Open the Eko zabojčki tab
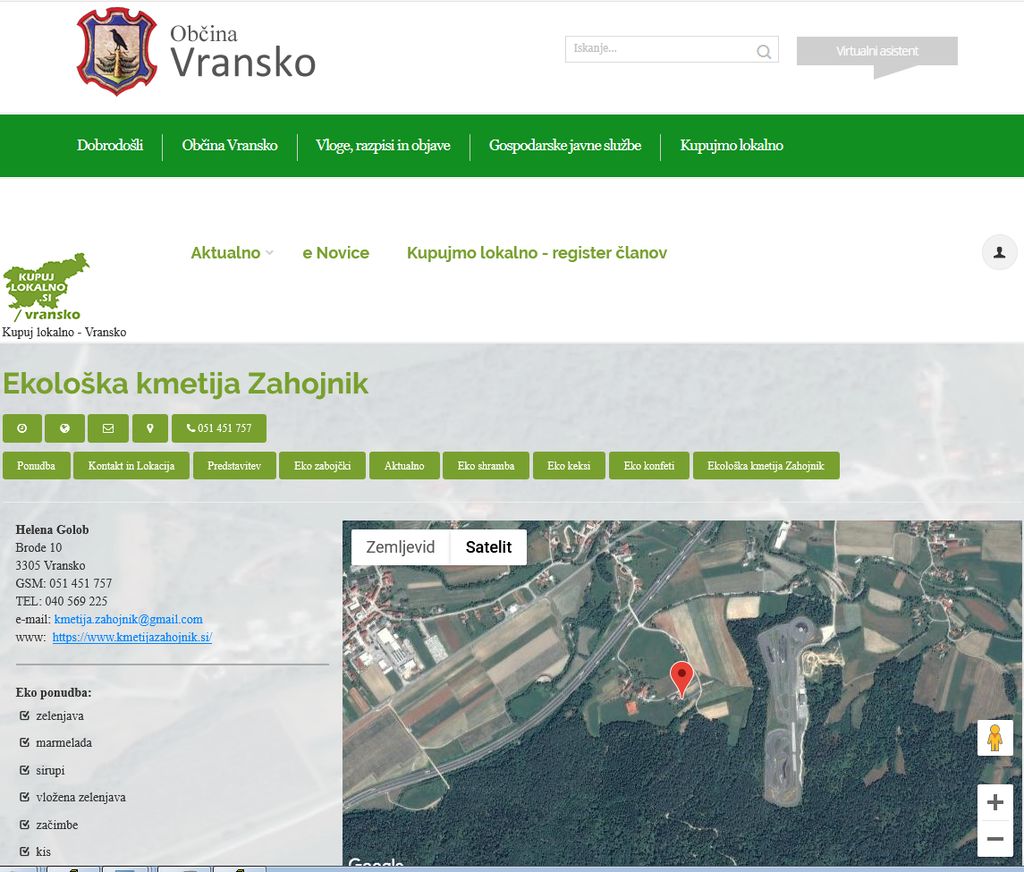This screenshot has width=1024, height=872. pyautogui.click(x=314, y=466)
